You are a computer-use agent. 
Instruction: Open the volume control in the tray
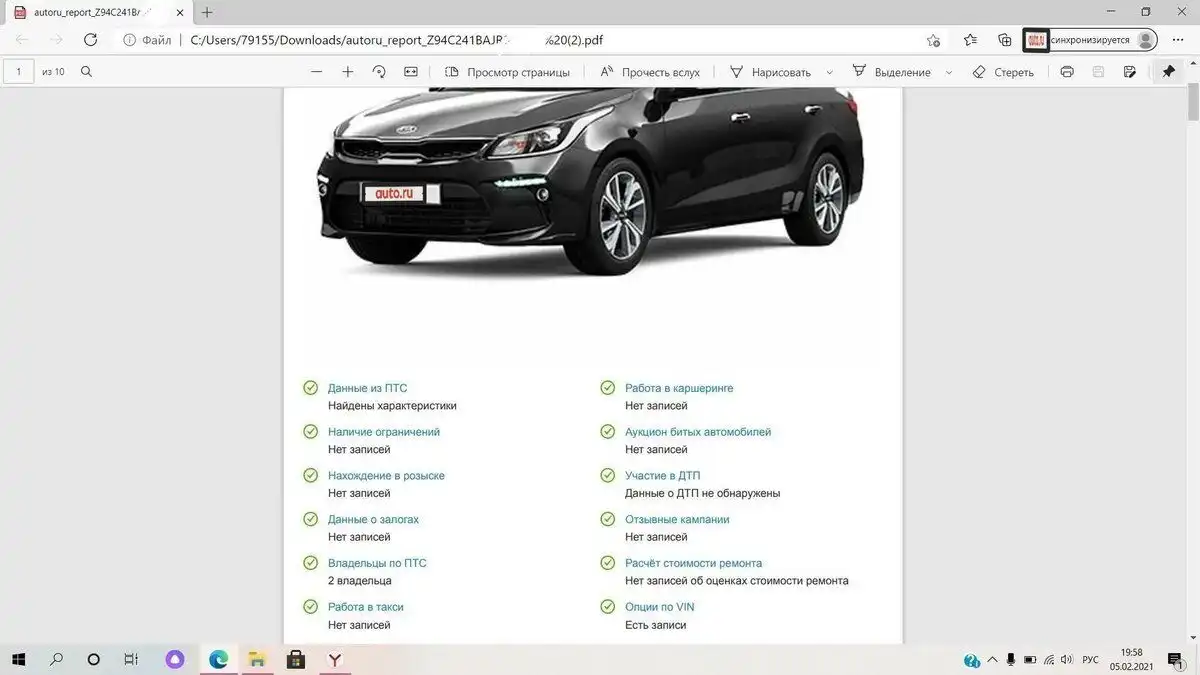[x=1065, y=660]
